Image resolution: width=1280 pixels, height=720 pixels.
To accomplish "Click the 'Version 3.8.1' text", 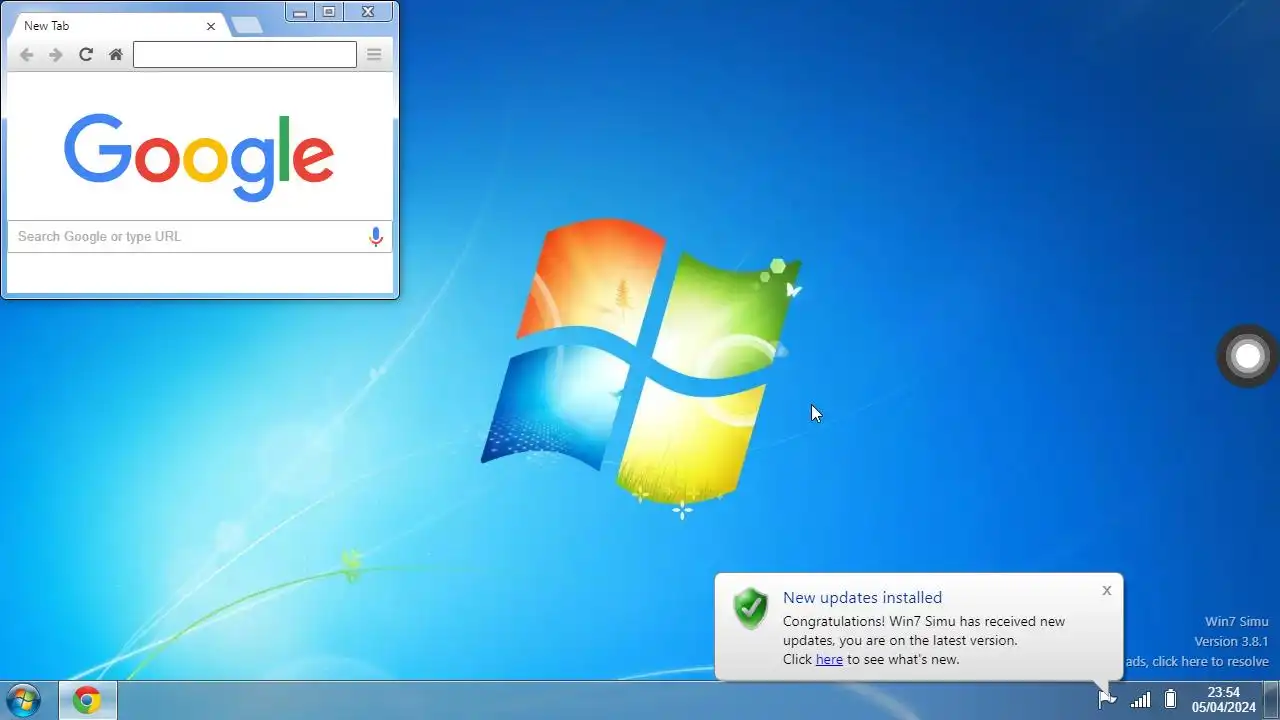I will tap(1231, 642).
